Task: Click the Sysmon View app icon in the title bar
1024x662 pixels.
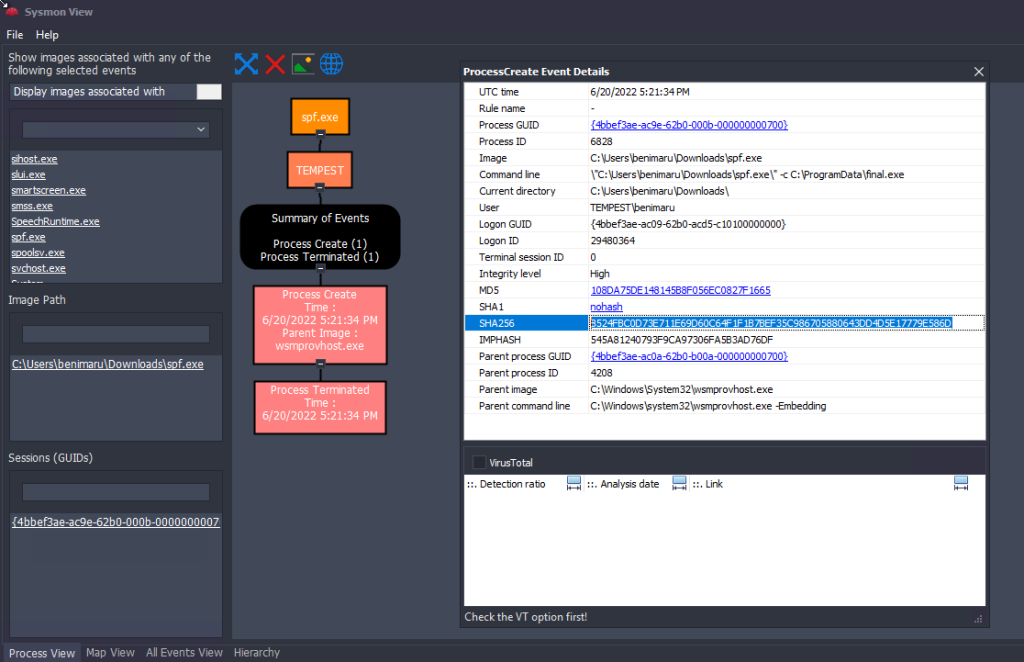Action: (11, 12)
